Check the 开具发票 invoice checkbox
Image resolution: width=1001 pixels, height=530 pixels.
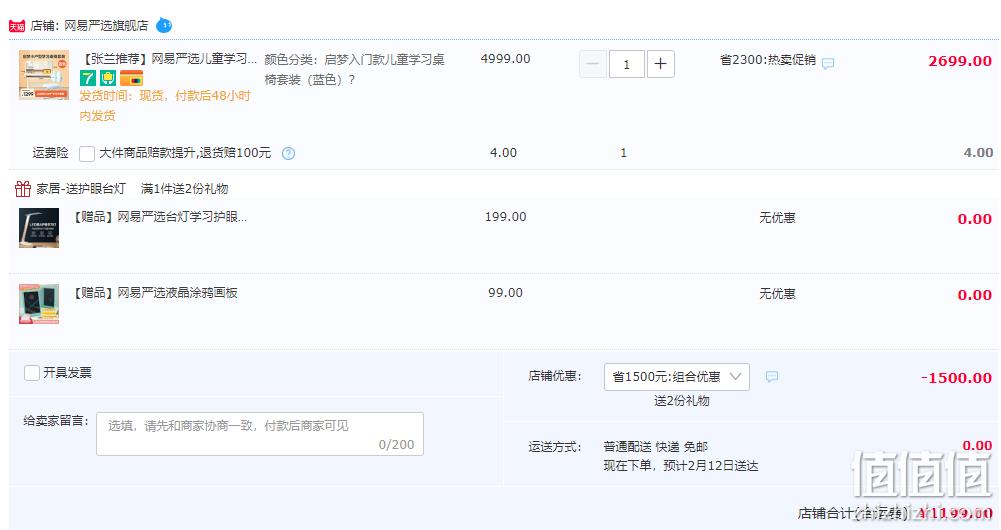(32, 373)
